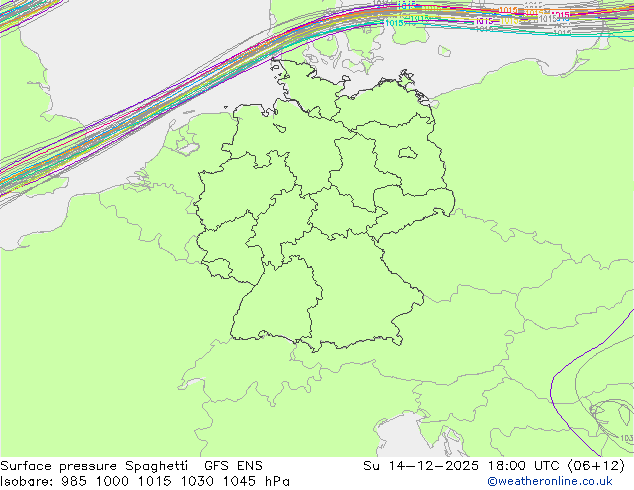The height and width of the screenshot is (490, 634).
Task: Click the weatheronline.co.uk copyright link
Action: coord(549,481)
